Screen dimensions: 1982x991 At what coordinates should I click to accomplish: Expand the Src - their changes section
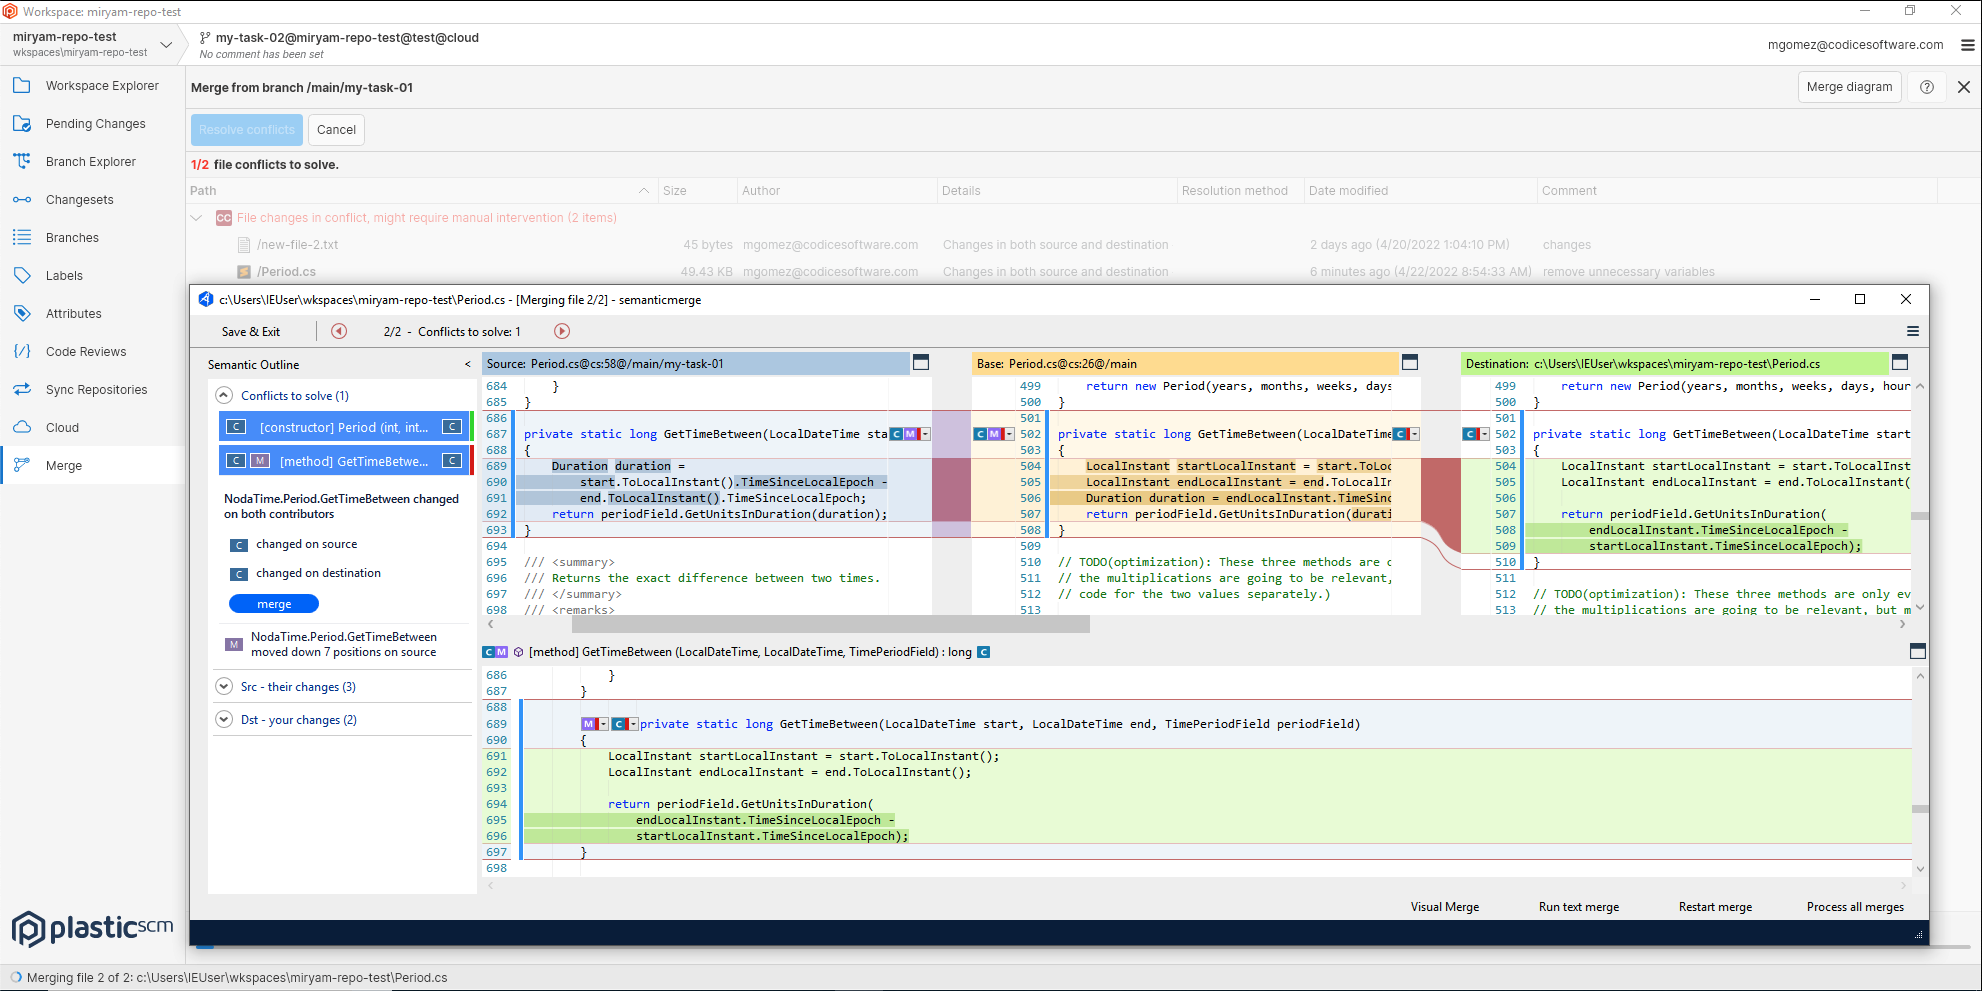point(224,686)
